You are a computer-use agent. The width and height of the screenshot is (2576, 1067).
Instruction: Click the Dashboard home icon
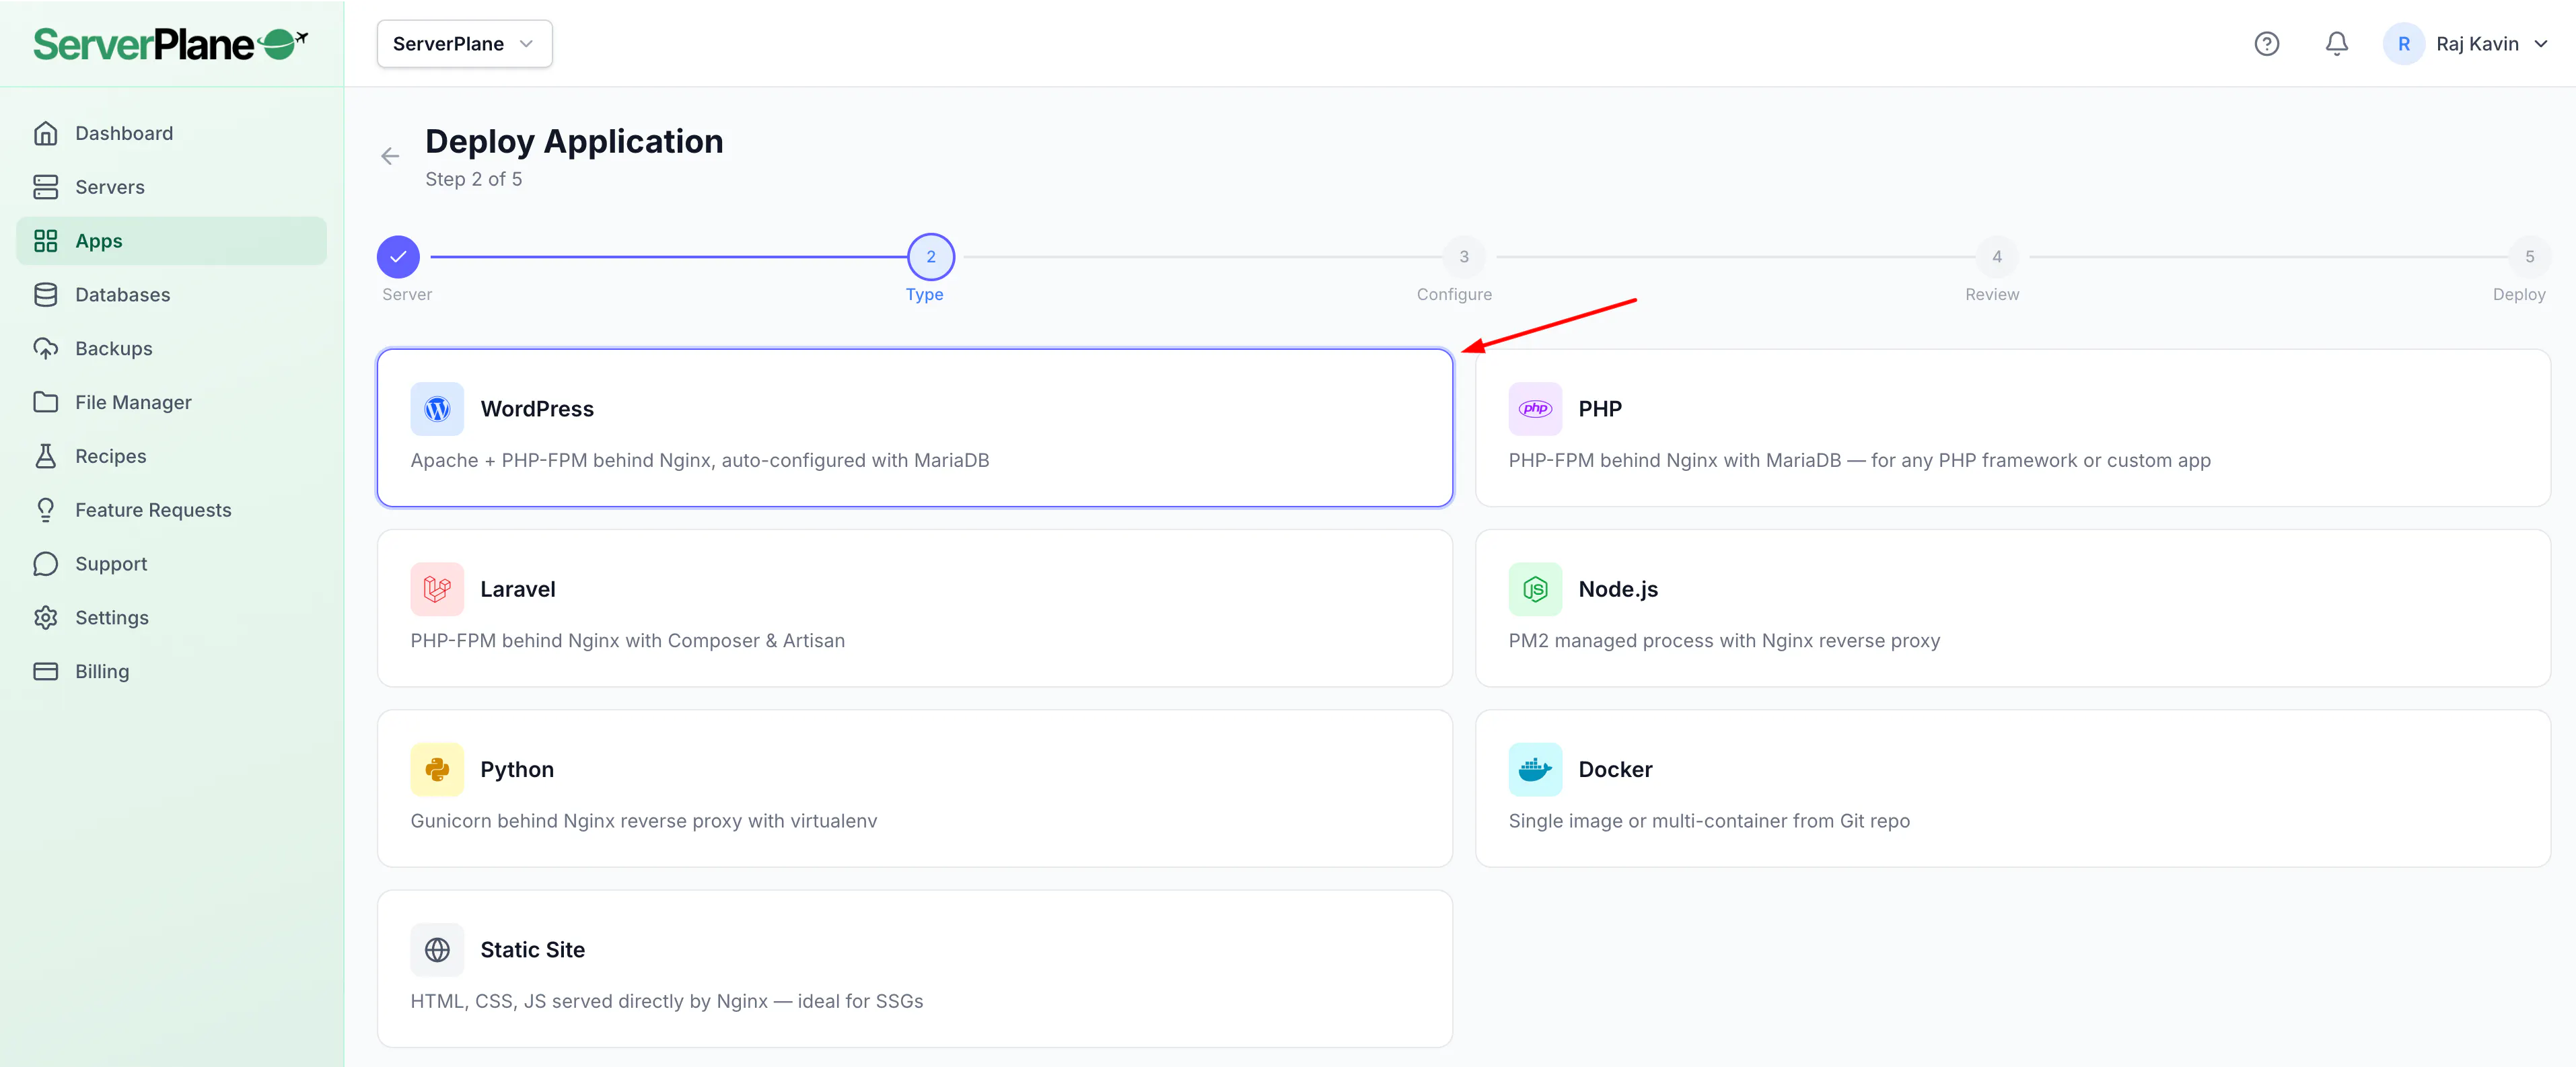[46, 133]
